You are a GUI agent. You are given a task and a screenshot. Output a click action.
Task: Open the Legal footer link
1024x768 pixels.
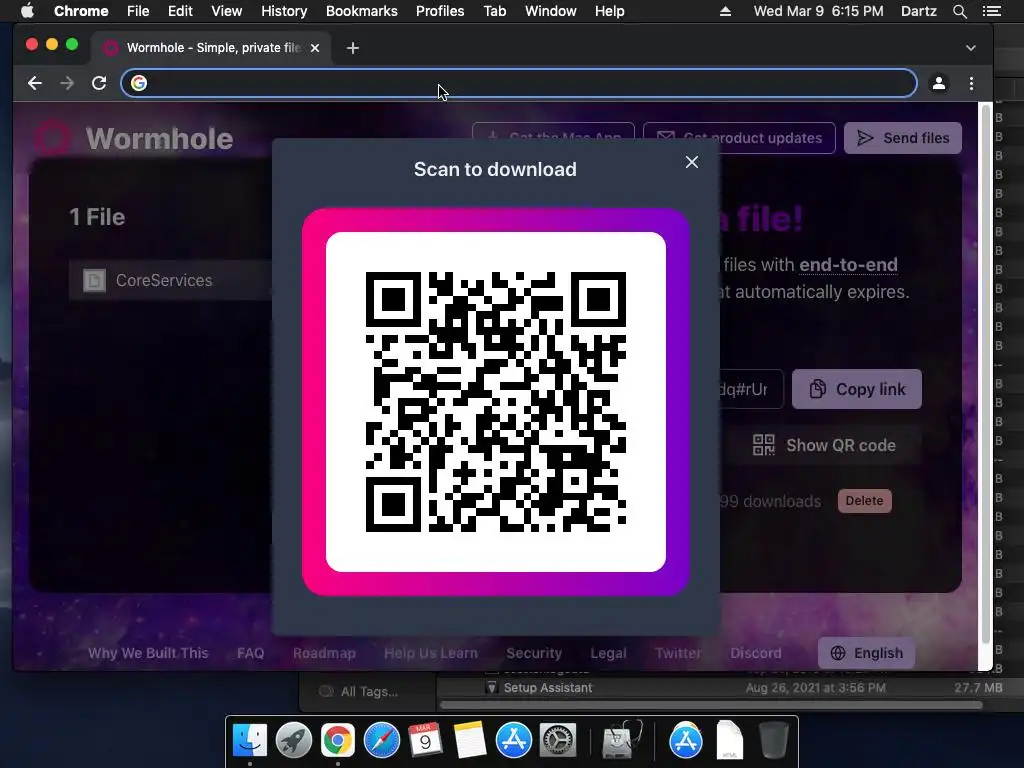click(608, 653)
